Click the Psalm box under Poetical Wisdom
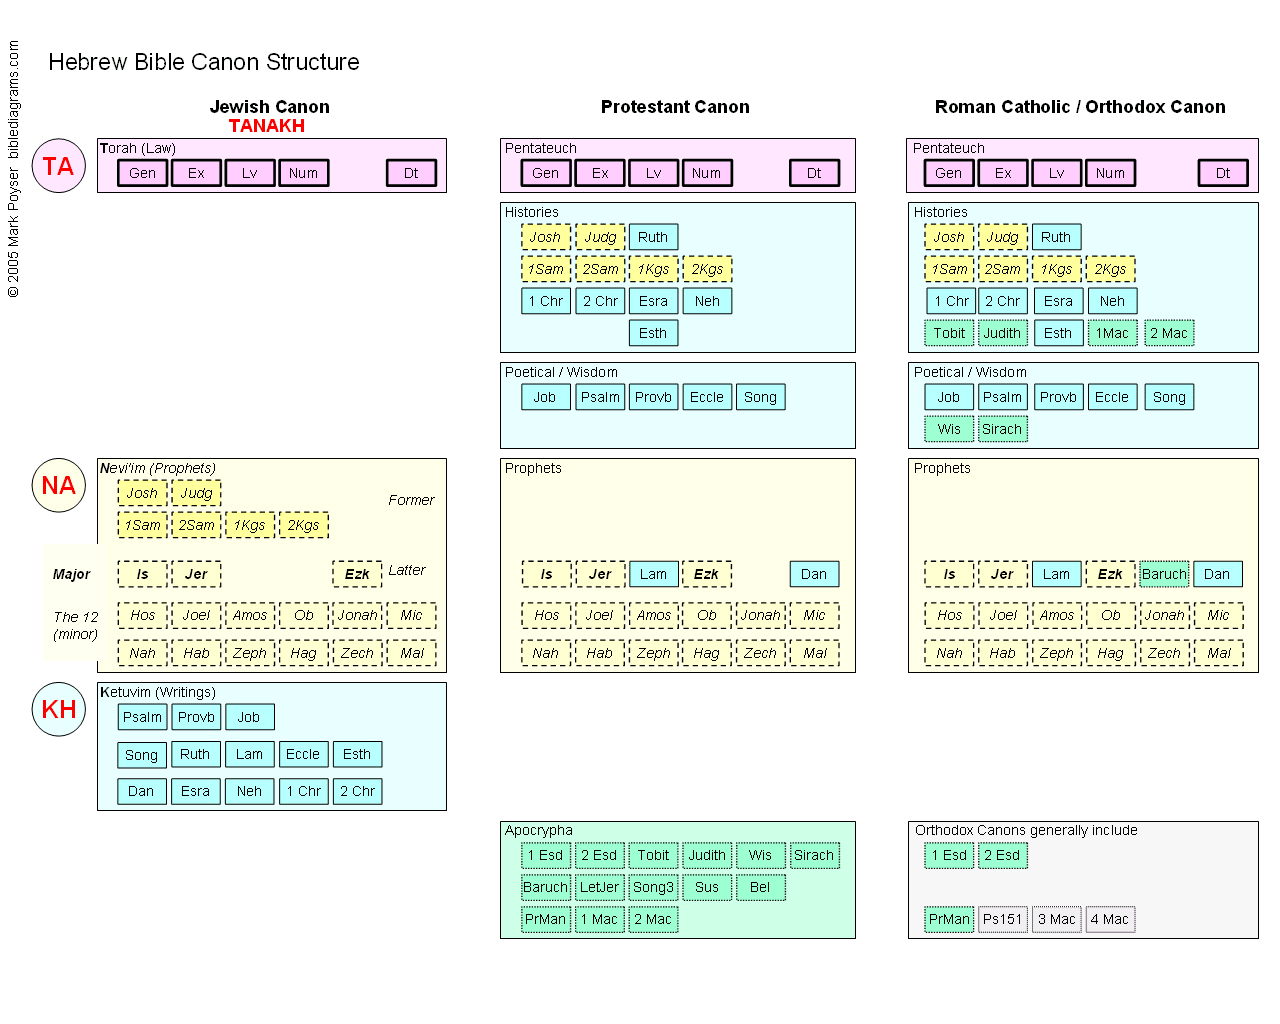This screenshot has height=1024, width=1280. [600, 396]
